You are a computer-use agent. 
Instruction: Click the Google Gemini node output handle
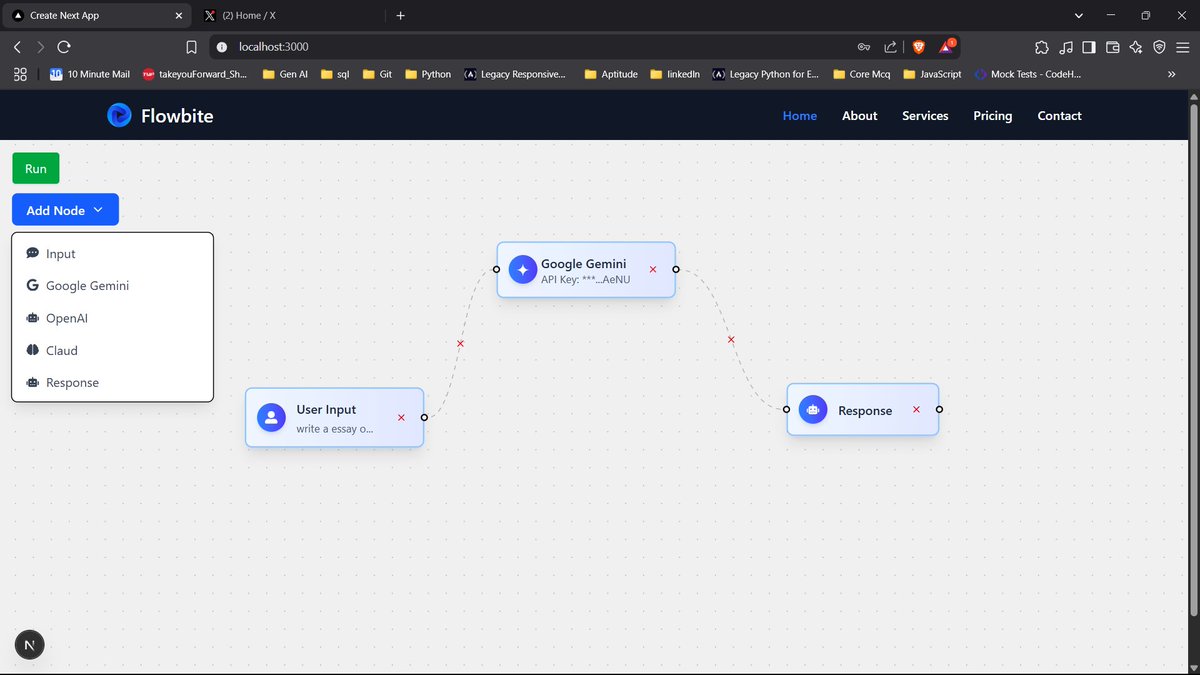(676, 269)
